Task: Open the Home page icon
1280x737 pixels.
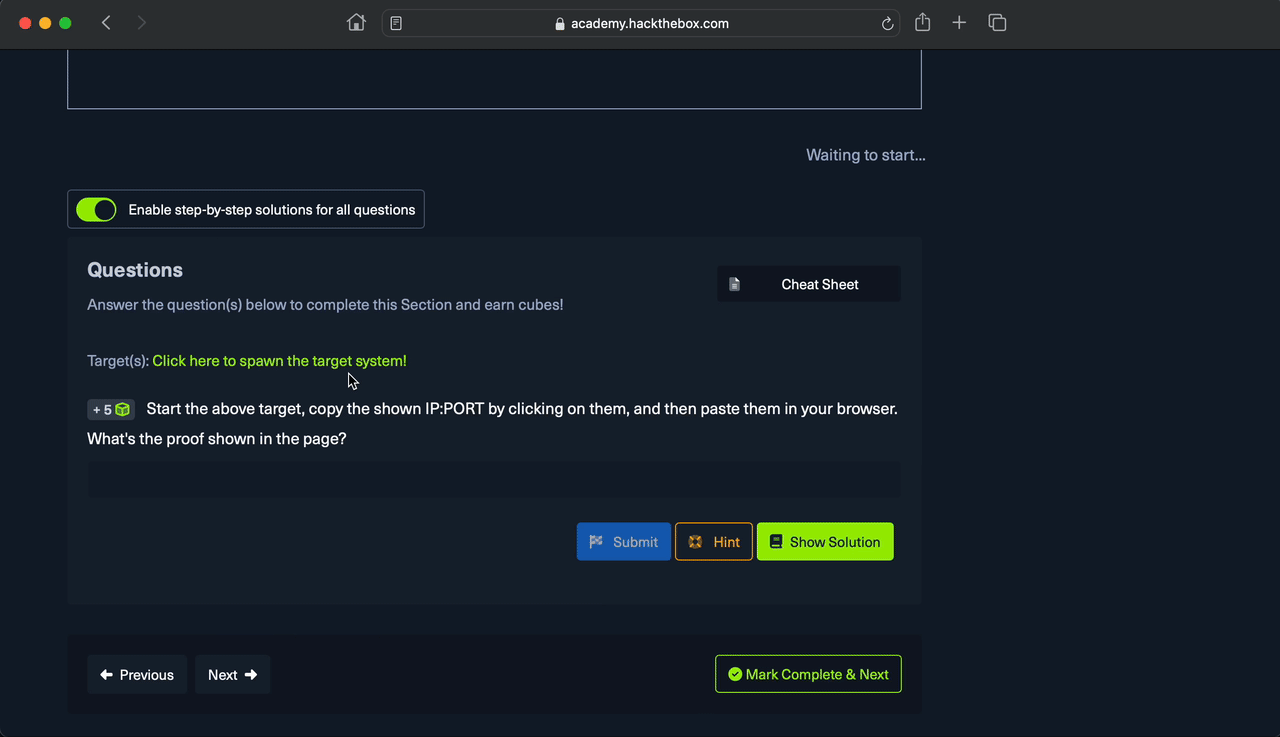Action: pyautogui.click(x=356, y=23)
